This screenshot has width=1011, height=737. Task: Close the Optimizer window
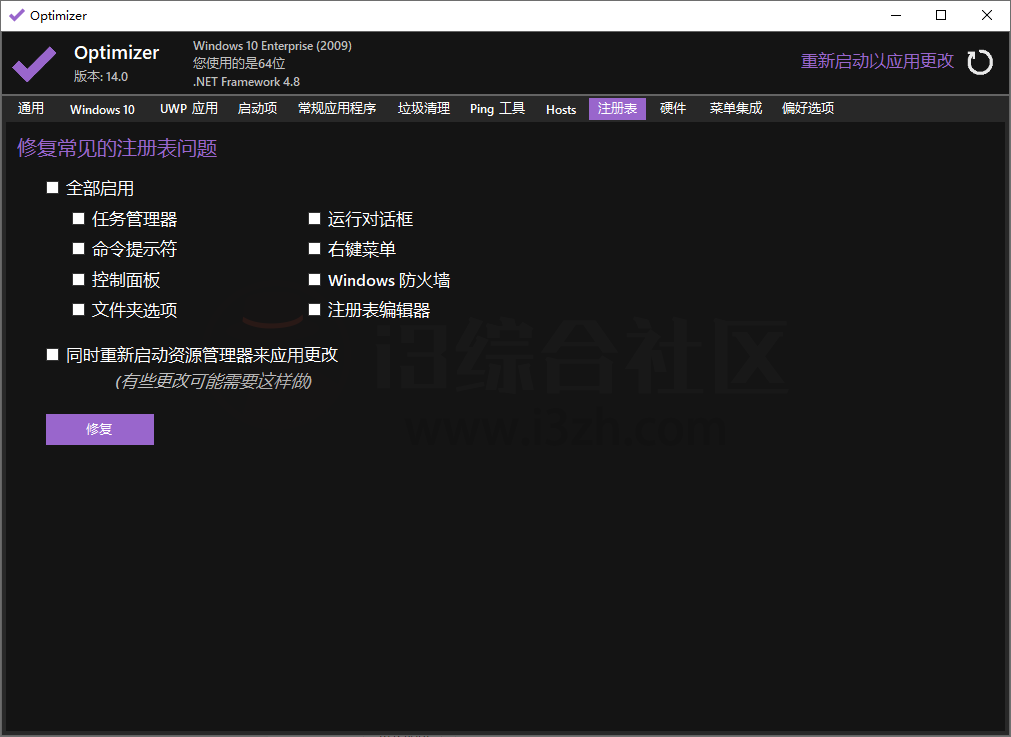click(x=986, y=15)
